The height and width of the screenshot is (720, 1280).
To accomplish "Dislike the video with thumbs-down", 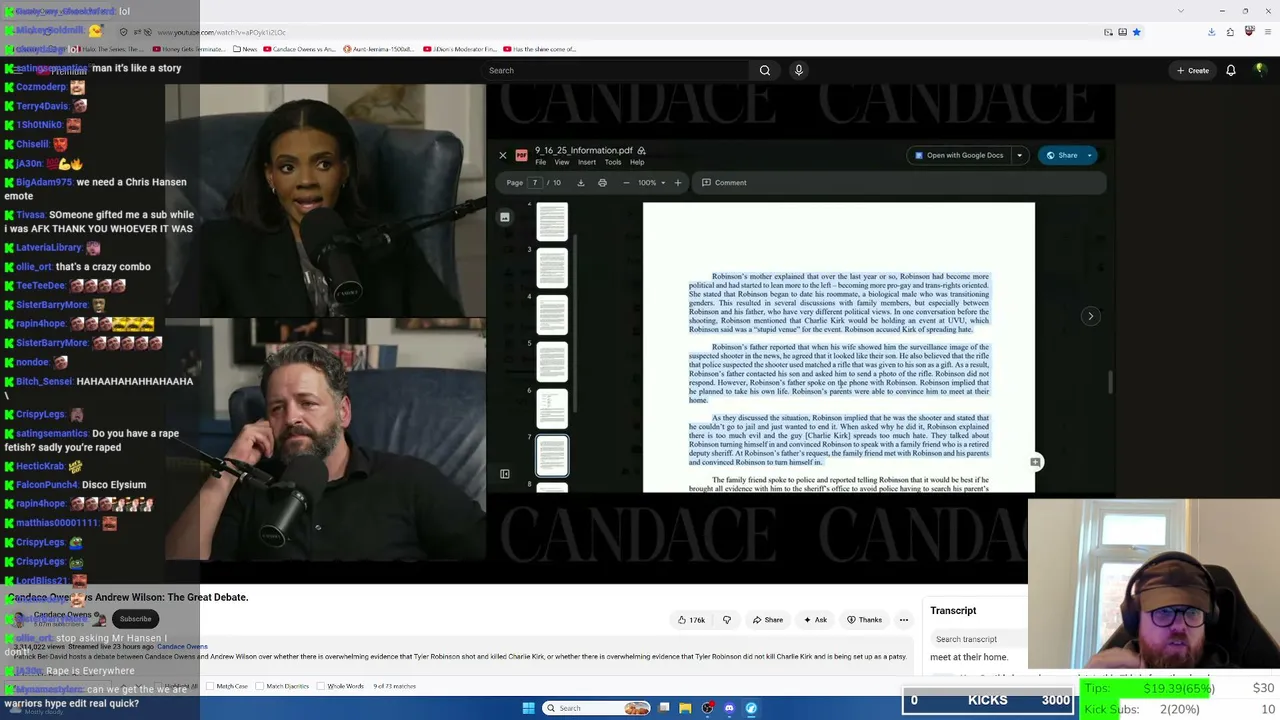I will [727, 620].
